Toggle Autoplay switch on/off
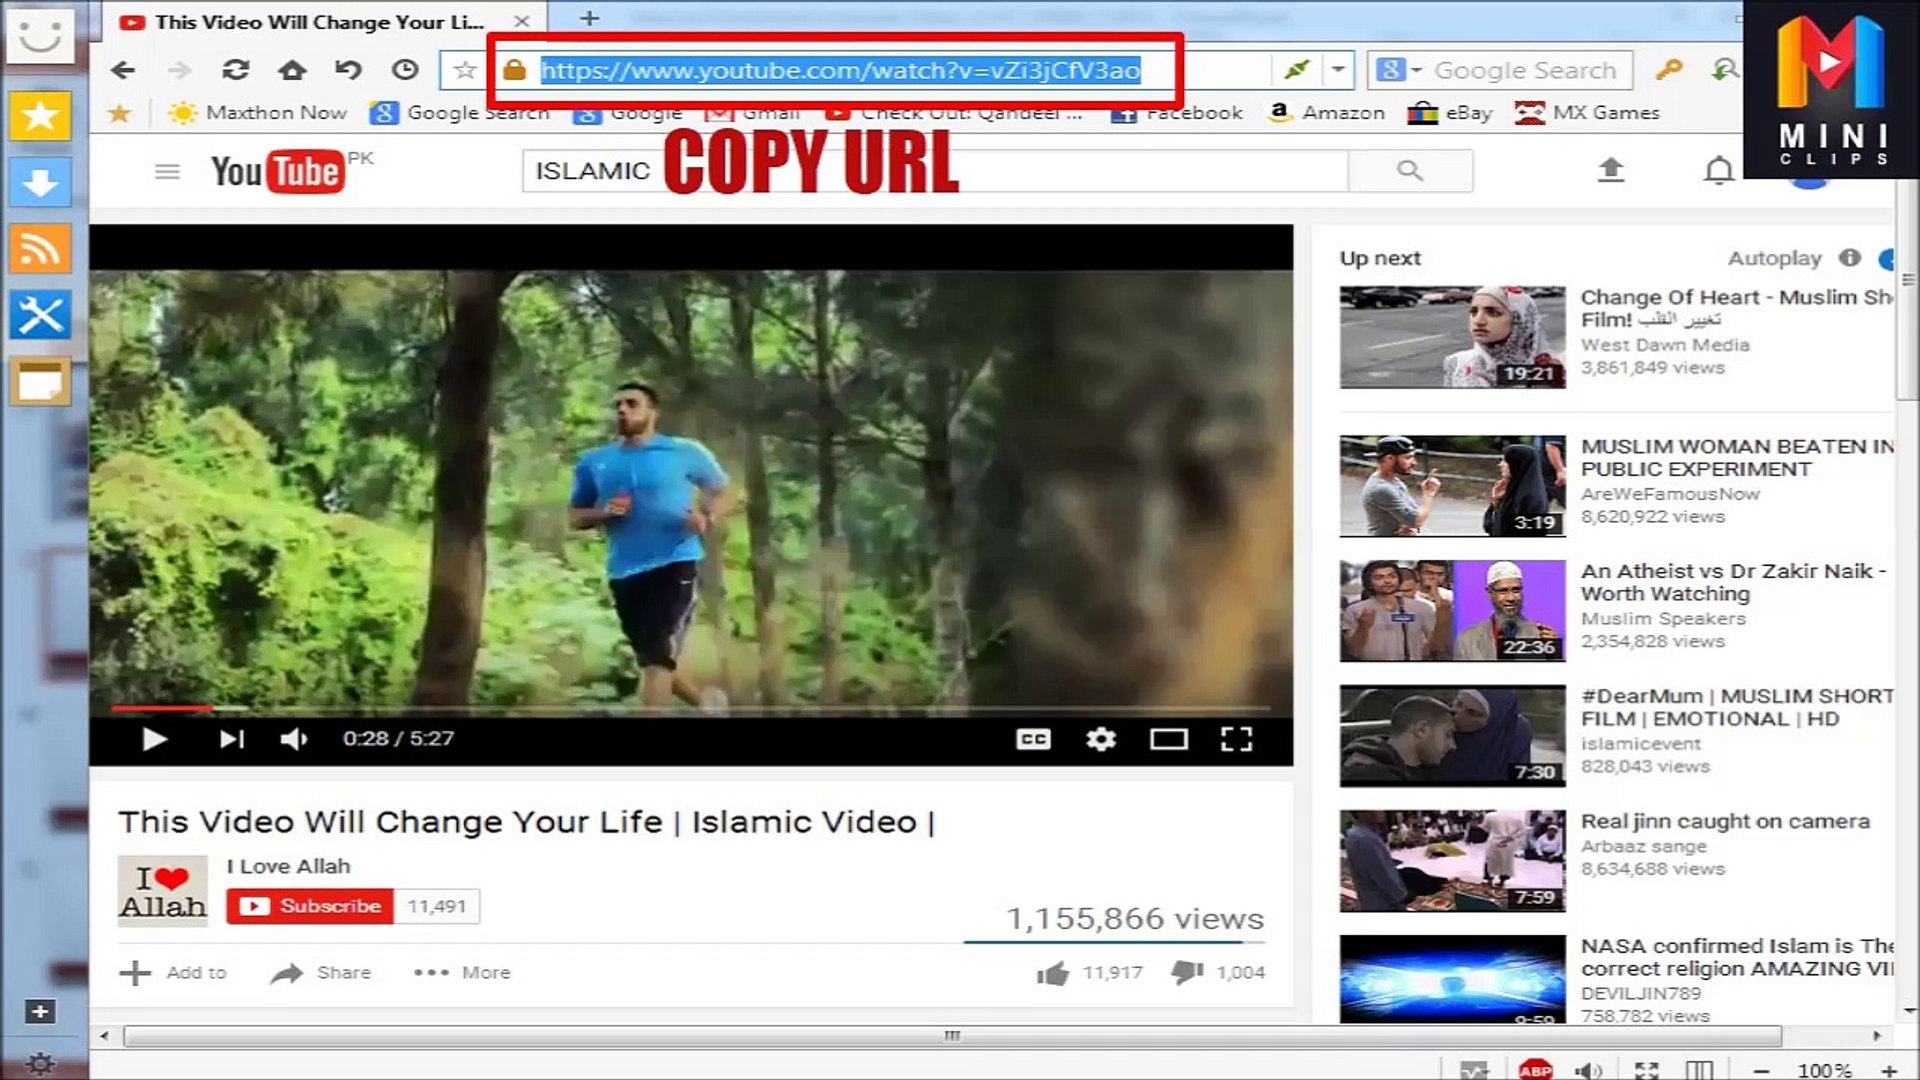 coord(1884,258)
